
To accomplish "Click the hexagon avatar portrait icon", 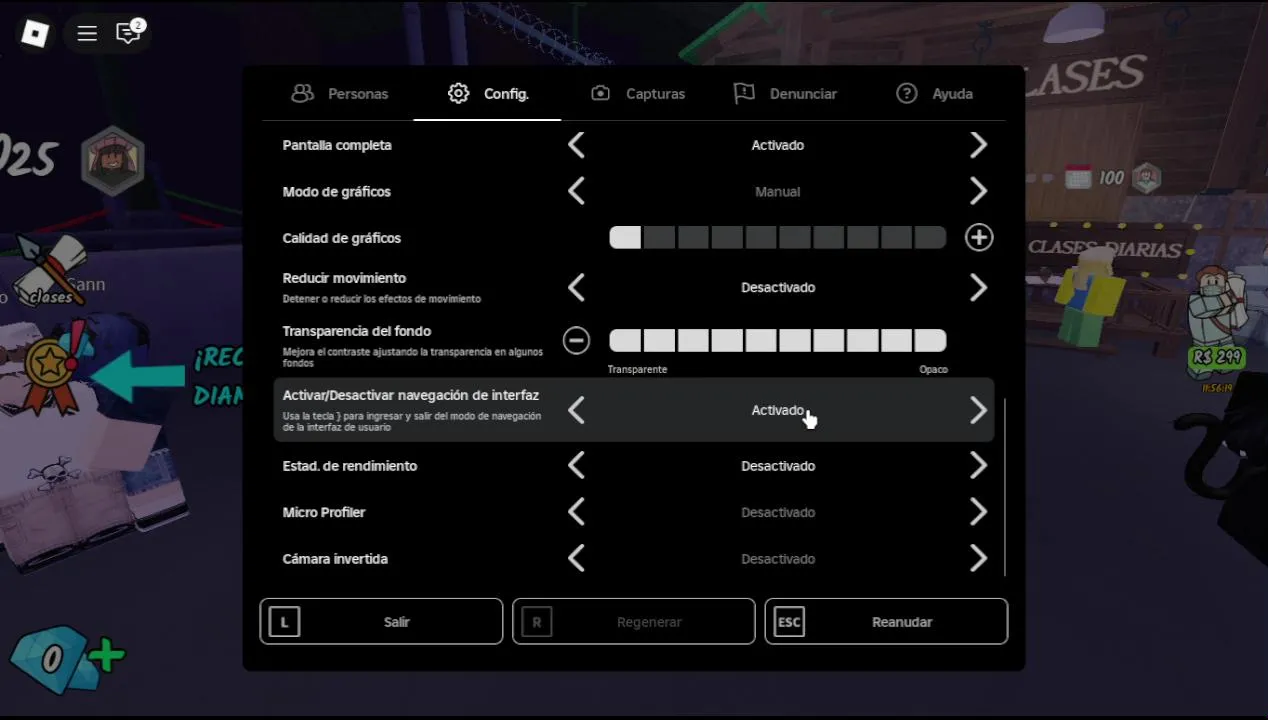I will (113, 160).
